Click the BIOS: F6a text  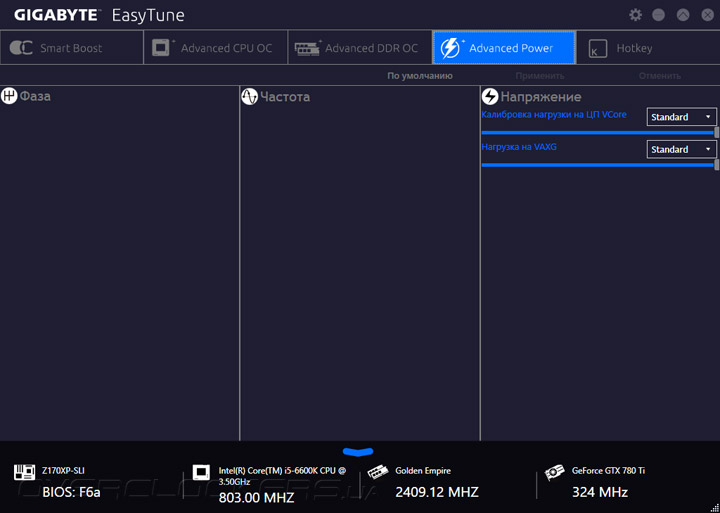(71, 493)
